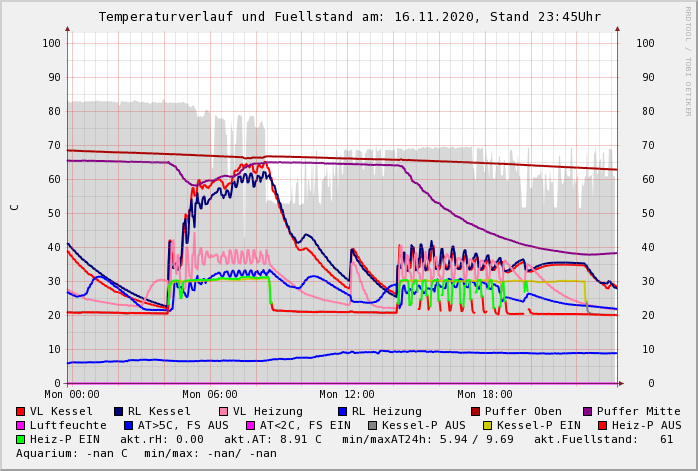The image size is (698, 471).
Task: Select the Mon 12:00 time axis label
Action: (347, 394)
